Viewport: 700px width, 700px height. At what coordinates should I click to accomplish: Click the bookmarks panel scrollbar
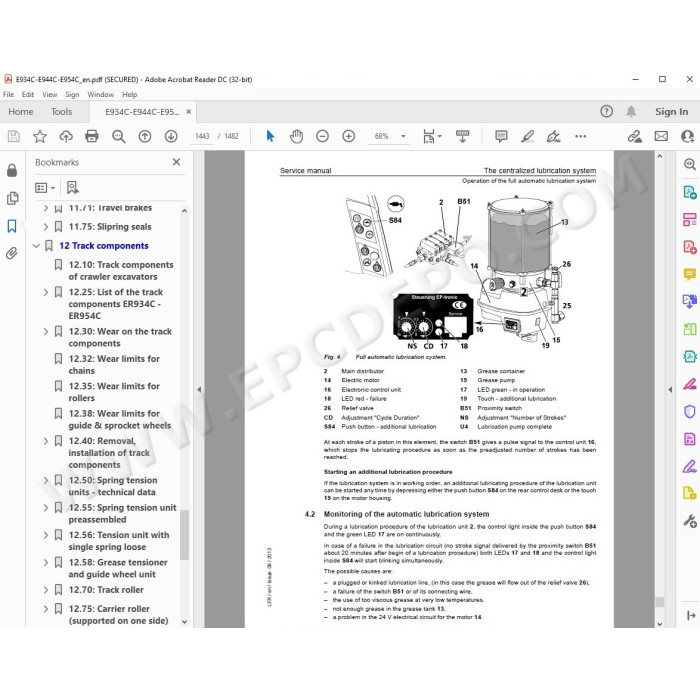coord(184,534)
